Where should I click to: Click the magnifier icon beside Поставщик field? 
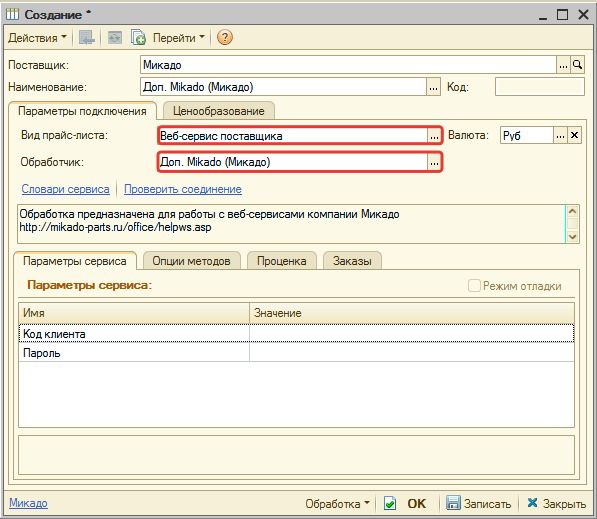[578, 65]
